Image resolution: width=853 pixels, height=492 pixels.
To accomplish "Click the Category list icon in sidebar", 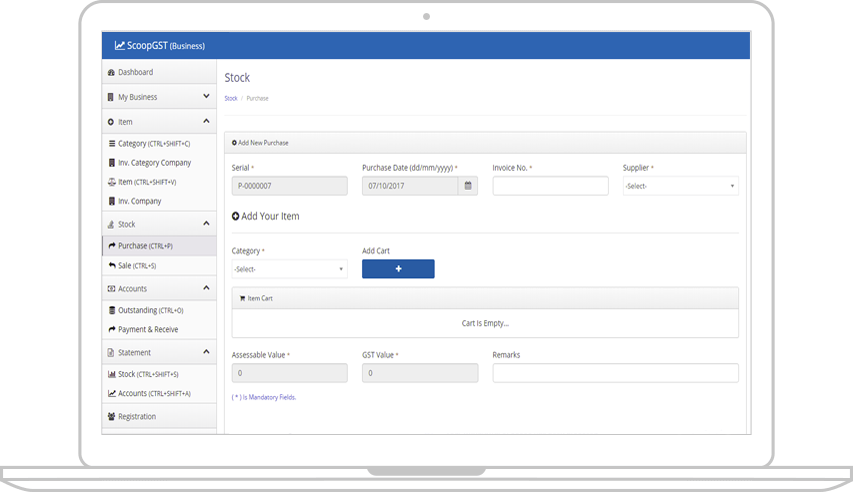I will pos(111,144).
